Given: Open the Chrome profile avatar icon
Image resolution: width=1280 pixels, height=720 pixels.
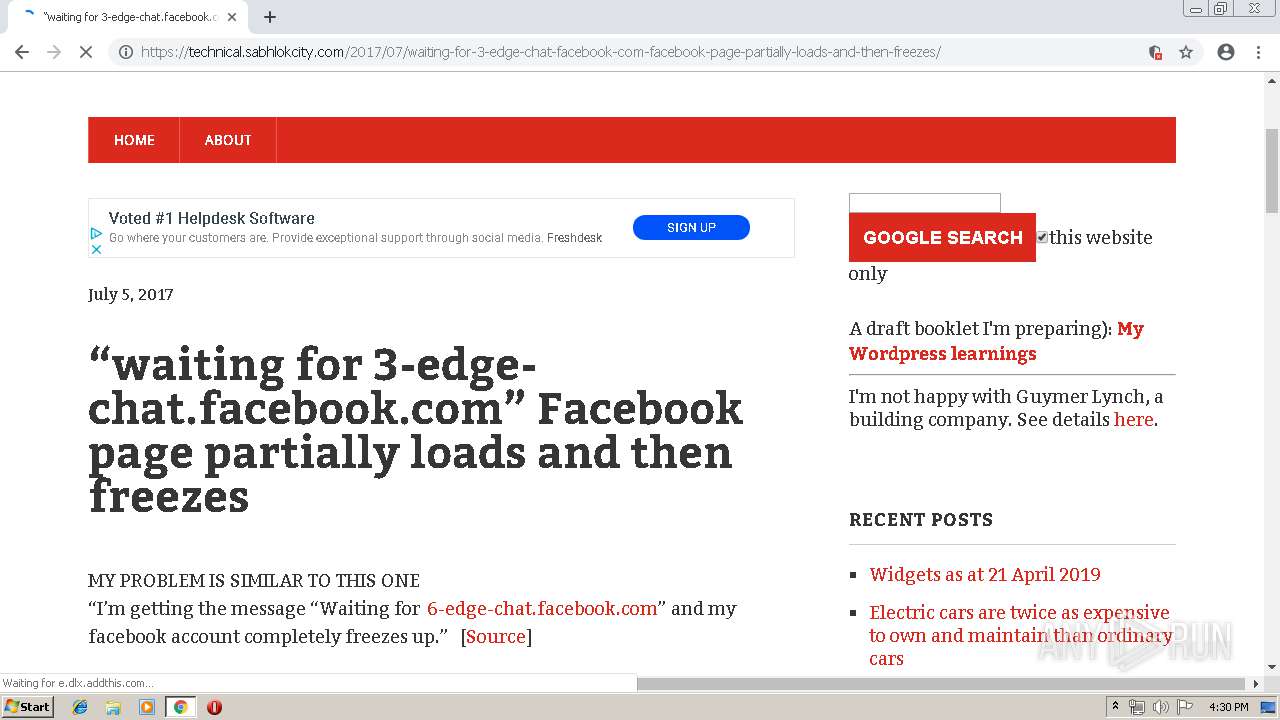Looking at the screenshot, I should click(x=1226, y=52).
